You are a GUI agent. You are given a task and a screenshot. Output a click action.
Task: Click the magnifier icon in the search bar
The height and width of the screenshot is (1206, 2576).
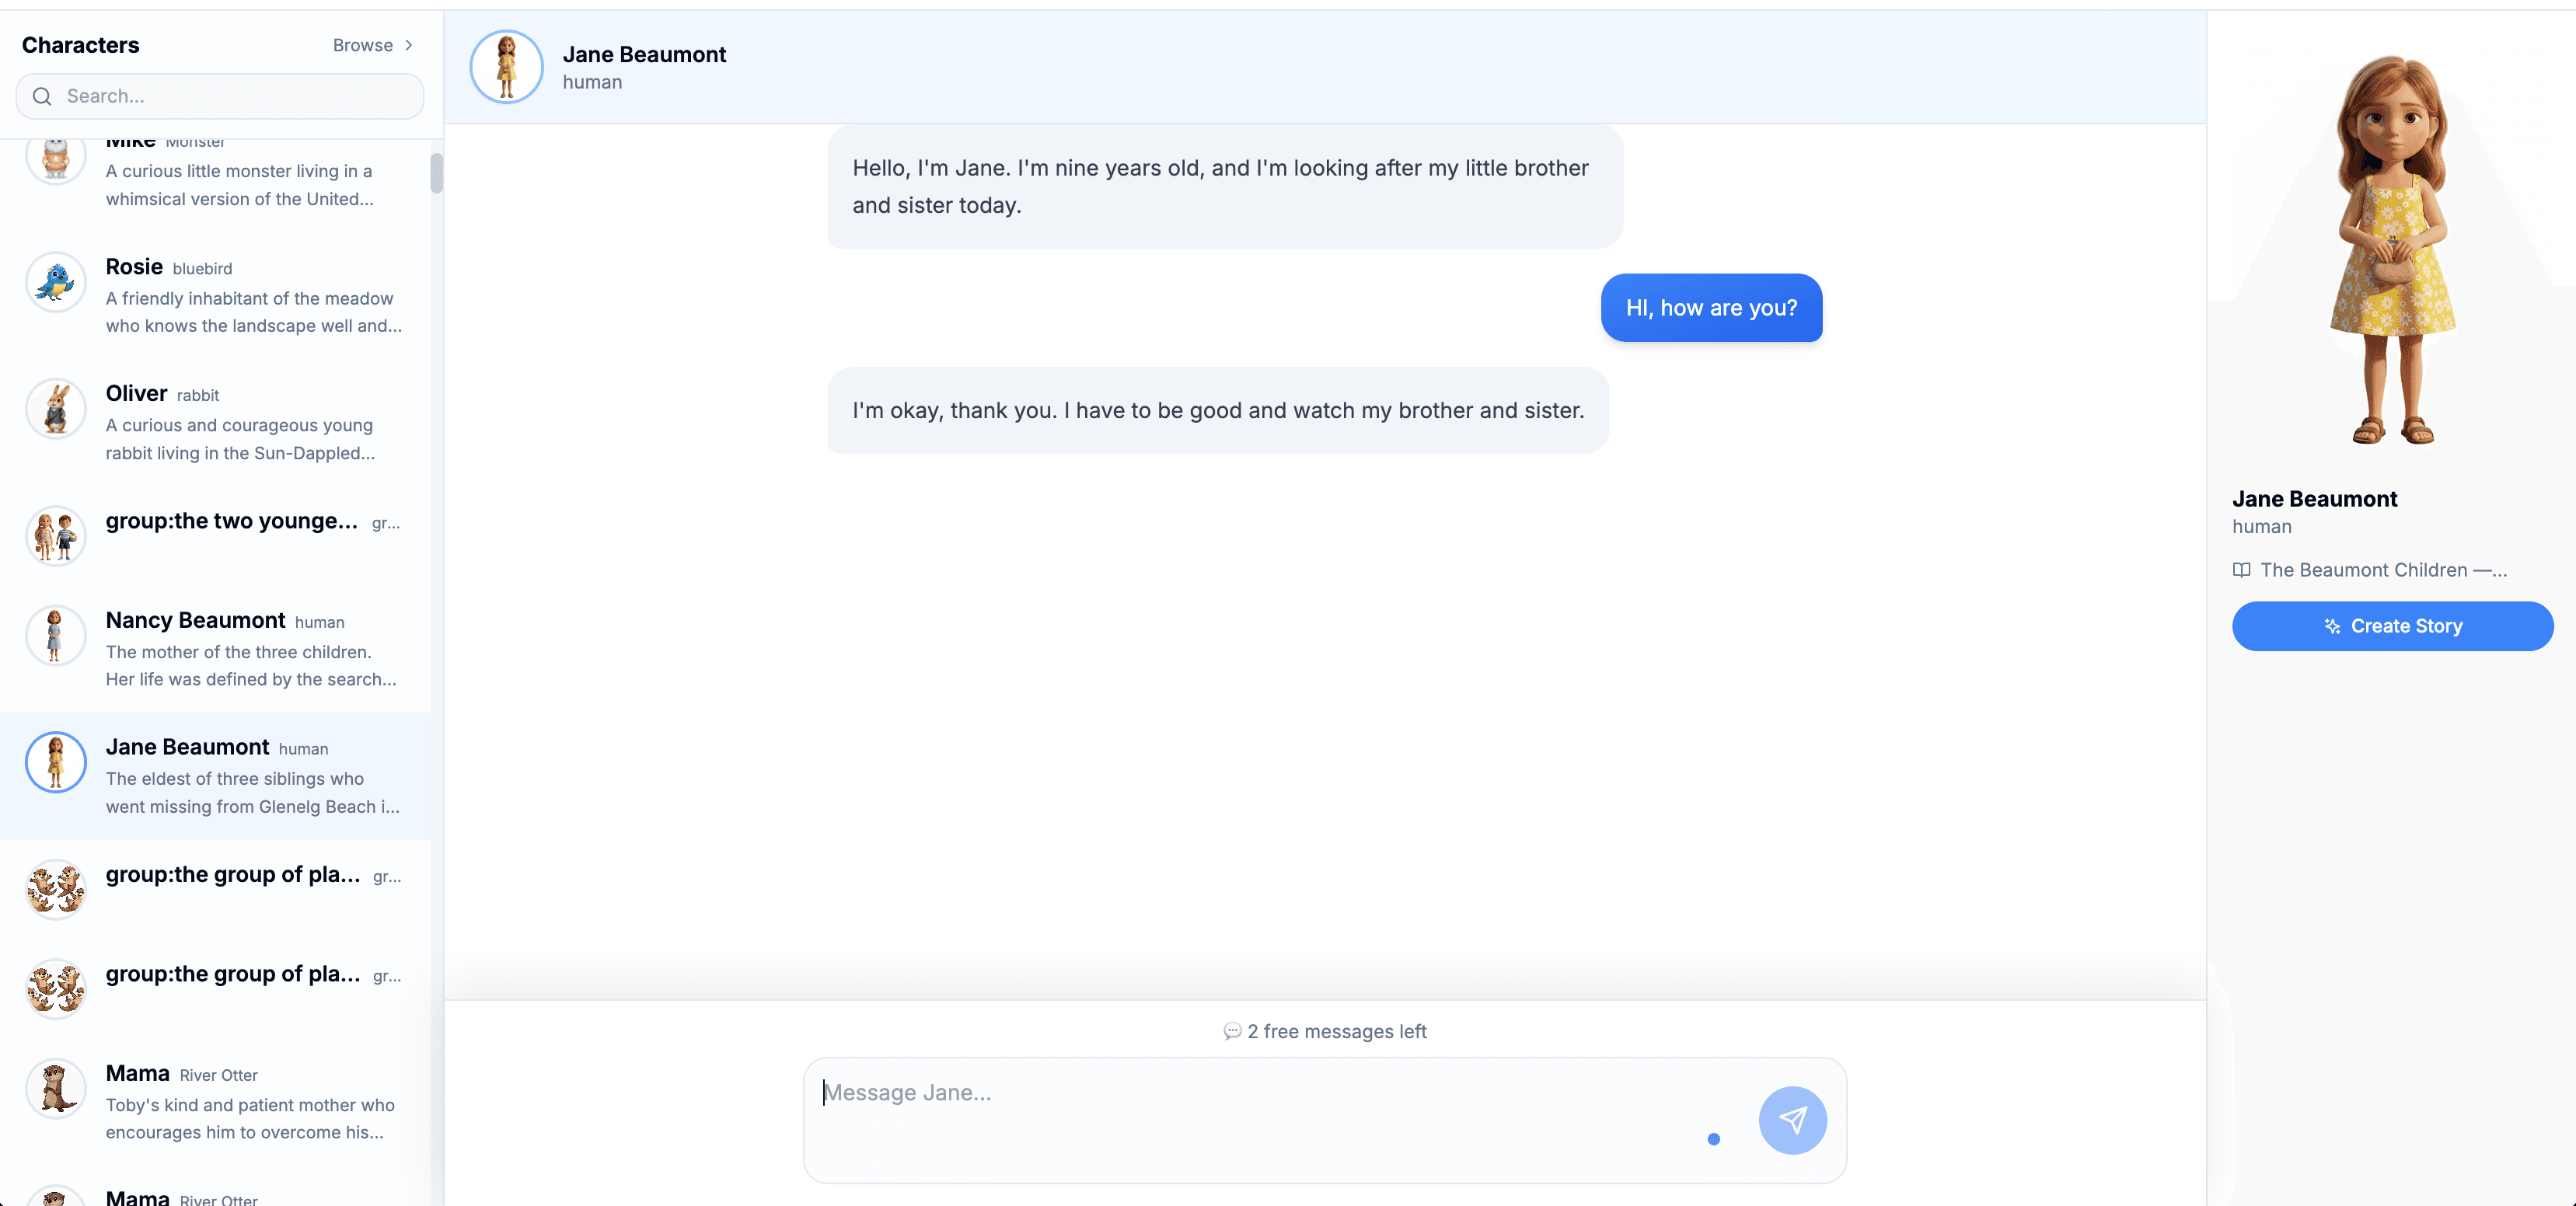tap(41, 96)
